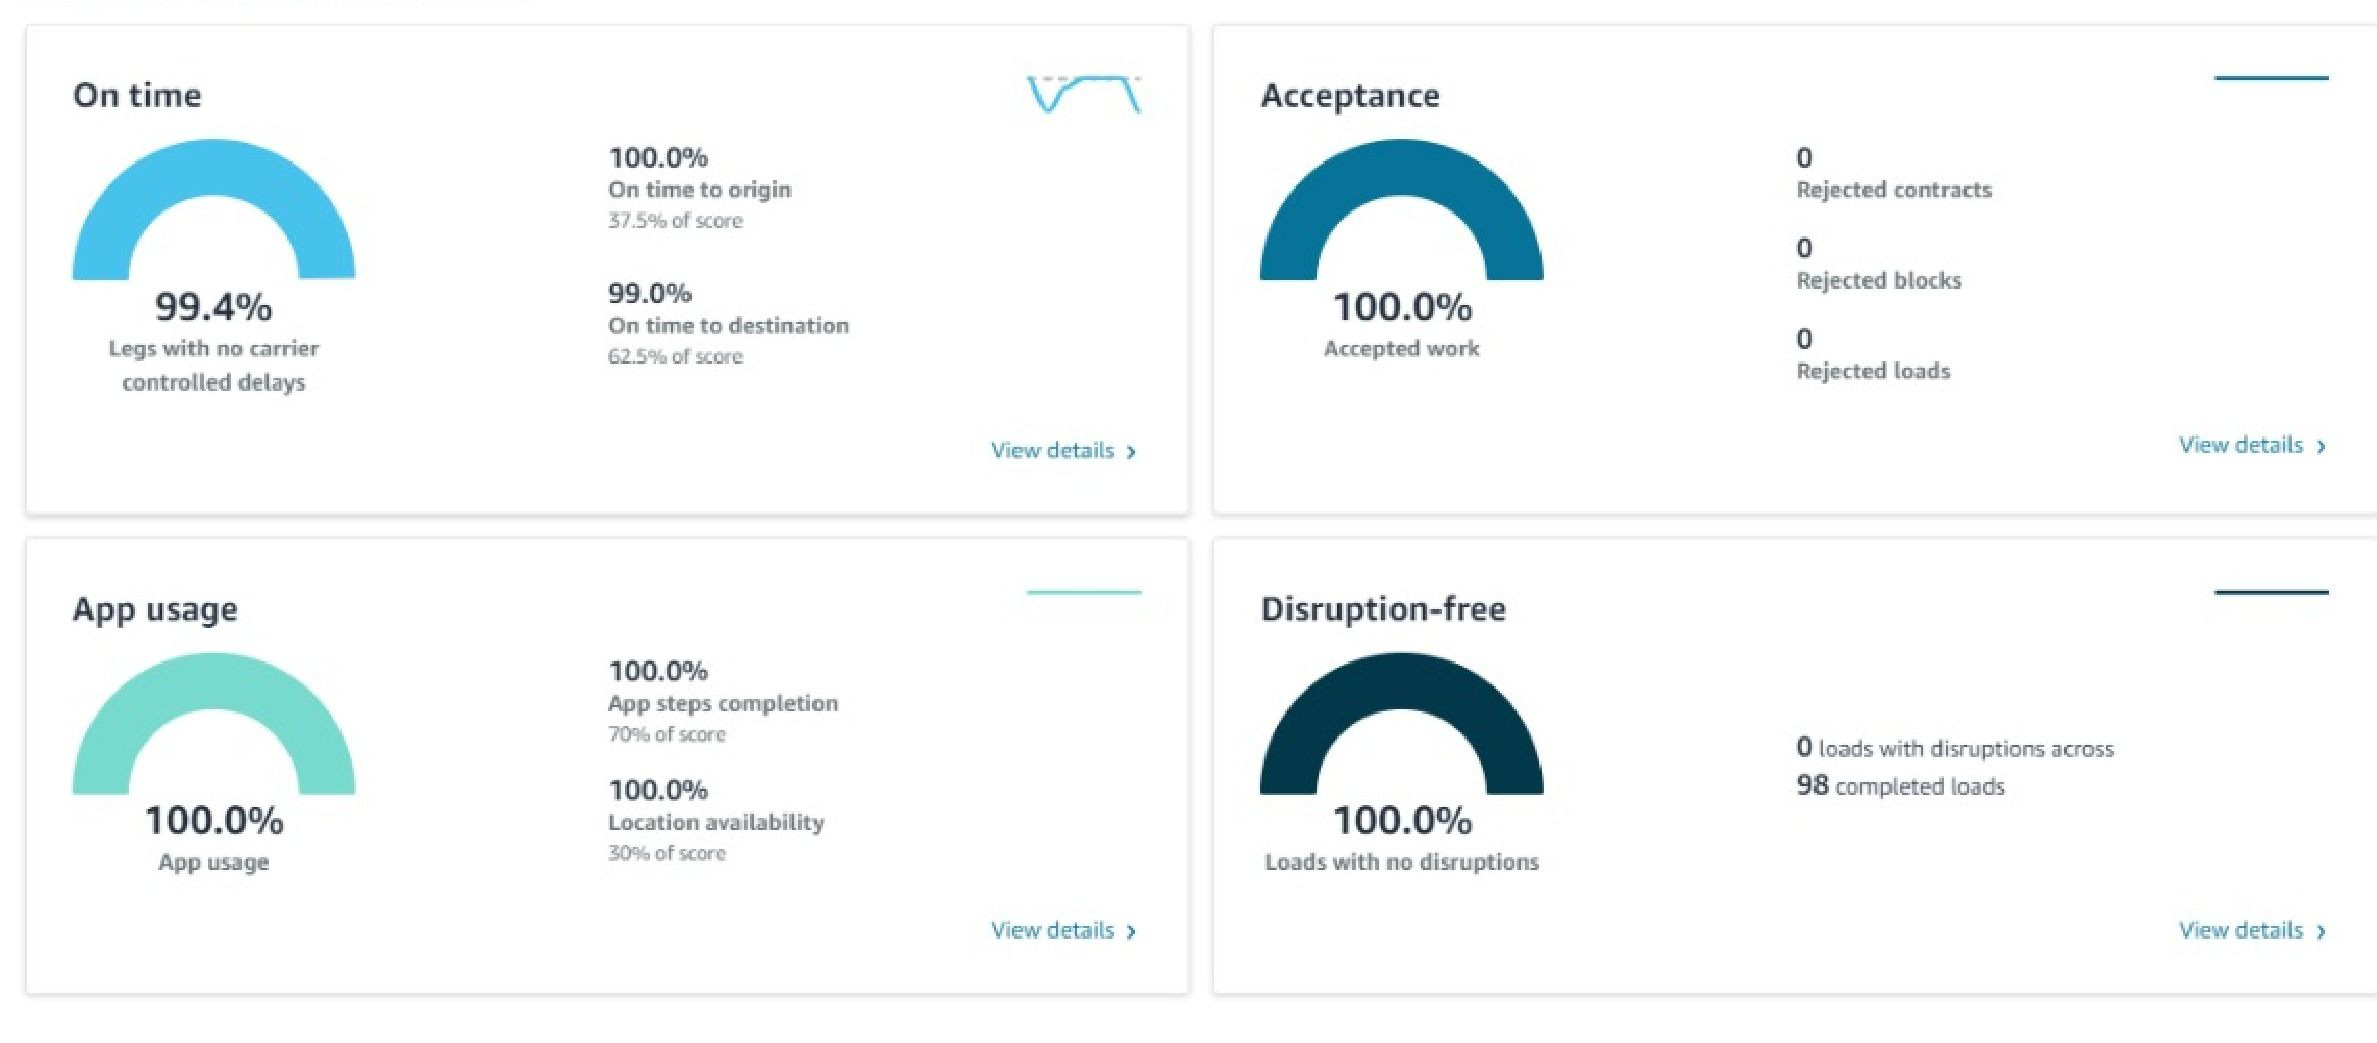Click the Disruption-free trend sparkline line
2377x1043 pixels.
click(2270, 592)
